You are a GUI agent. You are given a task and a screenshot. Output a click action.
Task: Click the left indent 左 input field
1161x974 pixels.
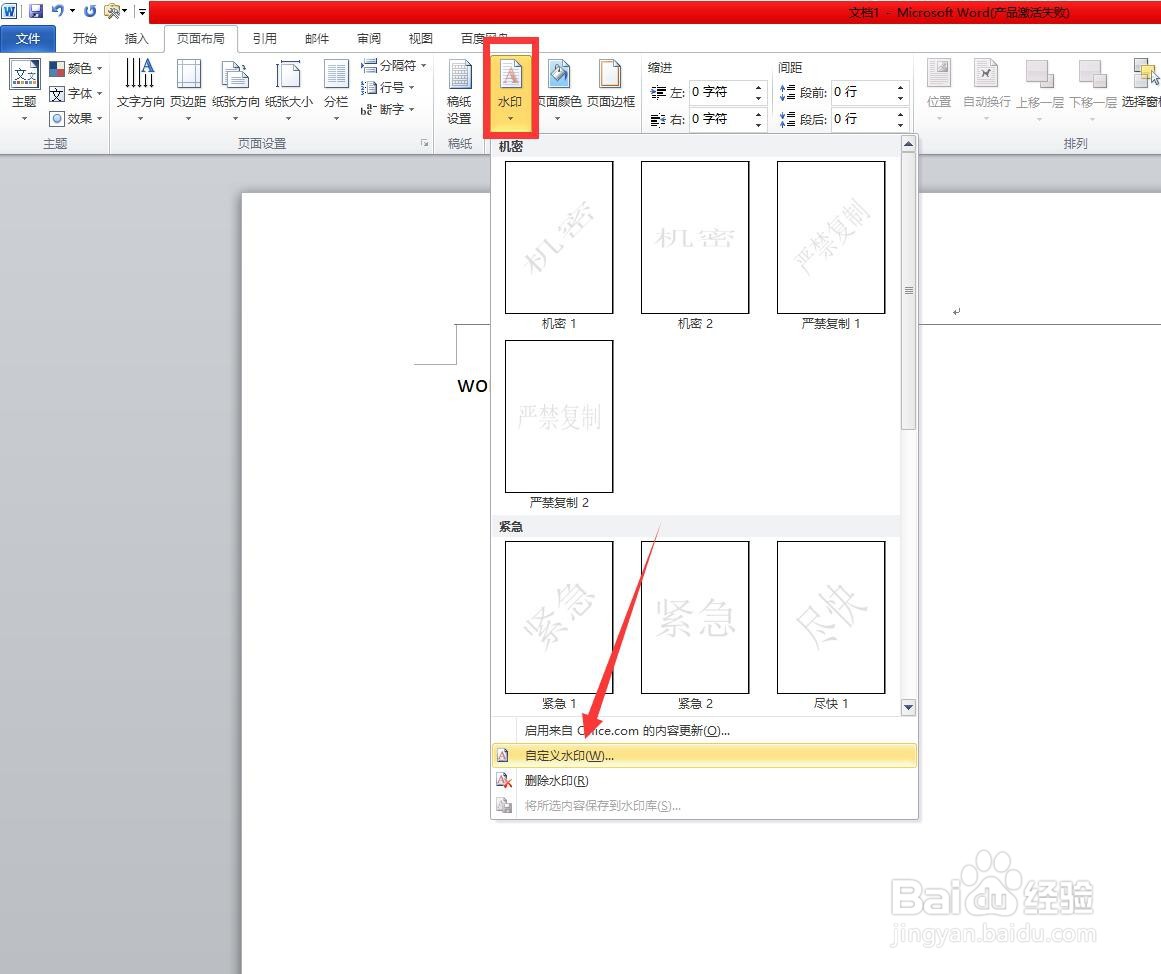720,92
